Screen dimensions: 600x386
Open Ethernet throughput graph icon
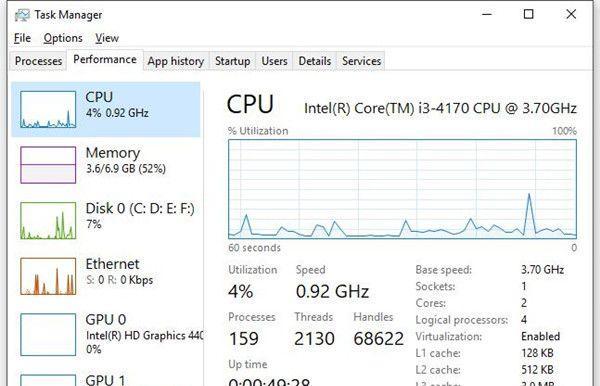click(48, 276)
